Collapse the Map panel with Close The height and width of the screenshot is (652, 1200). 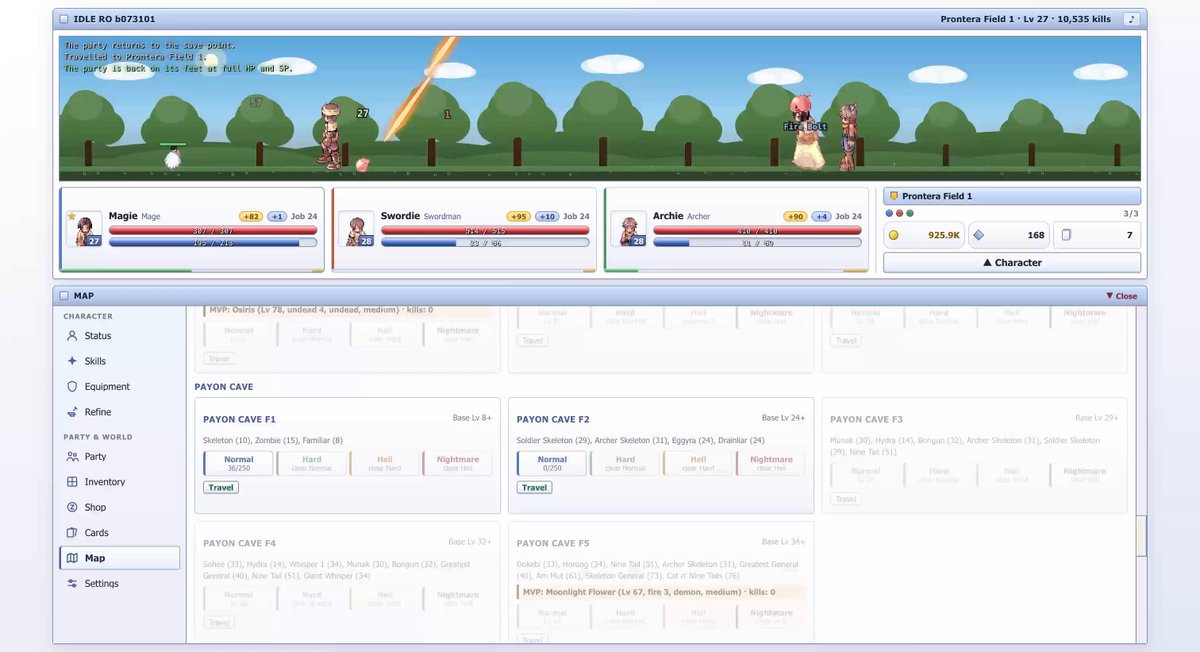tap(1122, 296)
